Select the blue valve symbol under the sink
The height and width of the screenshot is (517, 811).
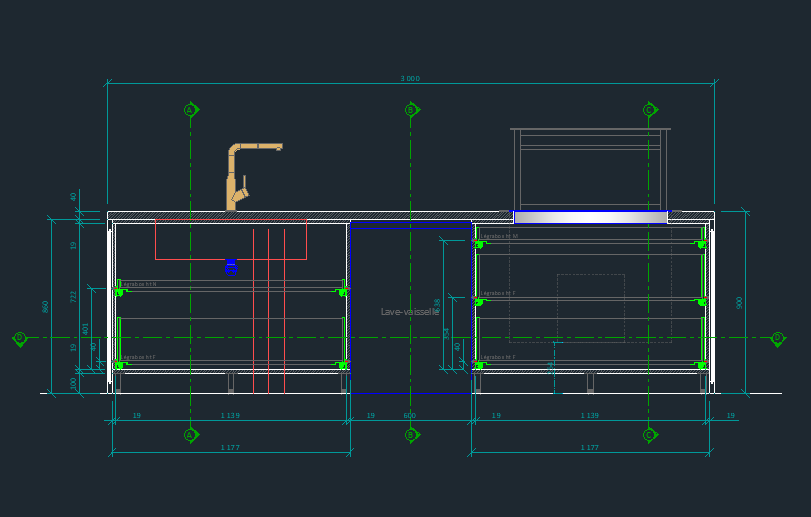coord(231,265)
